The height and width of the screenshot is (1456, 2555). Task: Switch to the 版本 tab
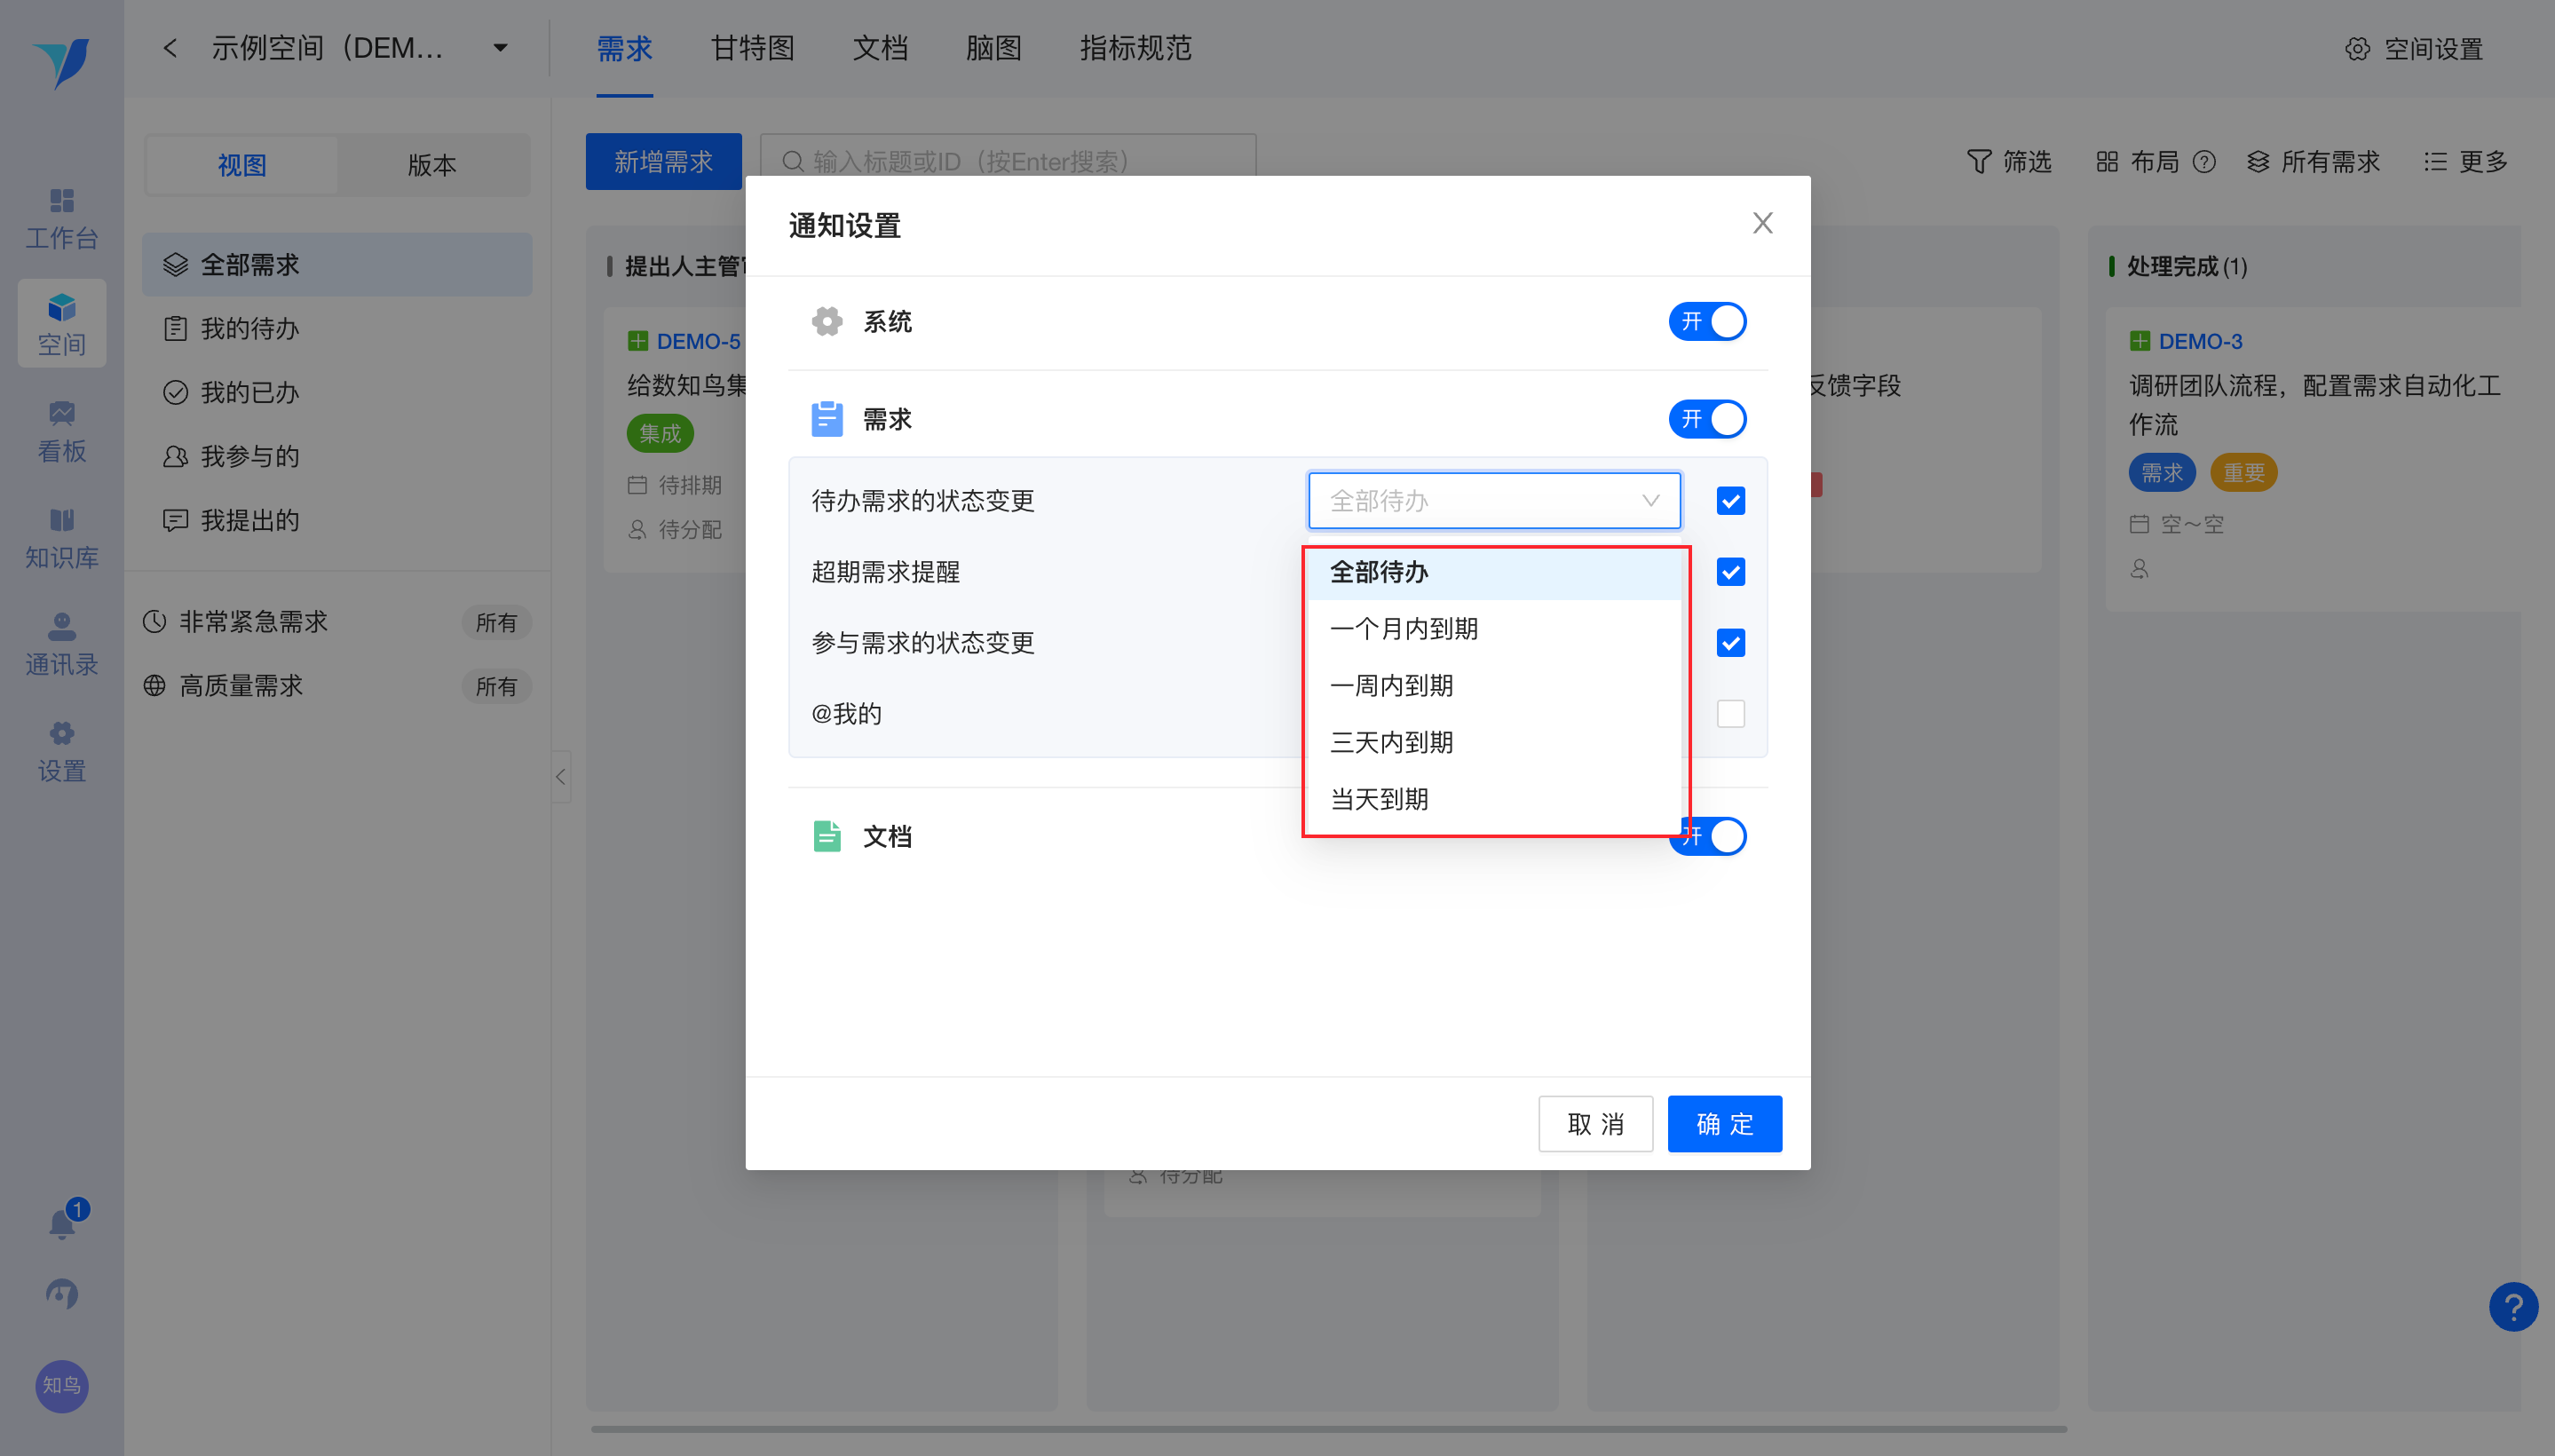coord(432,165)
